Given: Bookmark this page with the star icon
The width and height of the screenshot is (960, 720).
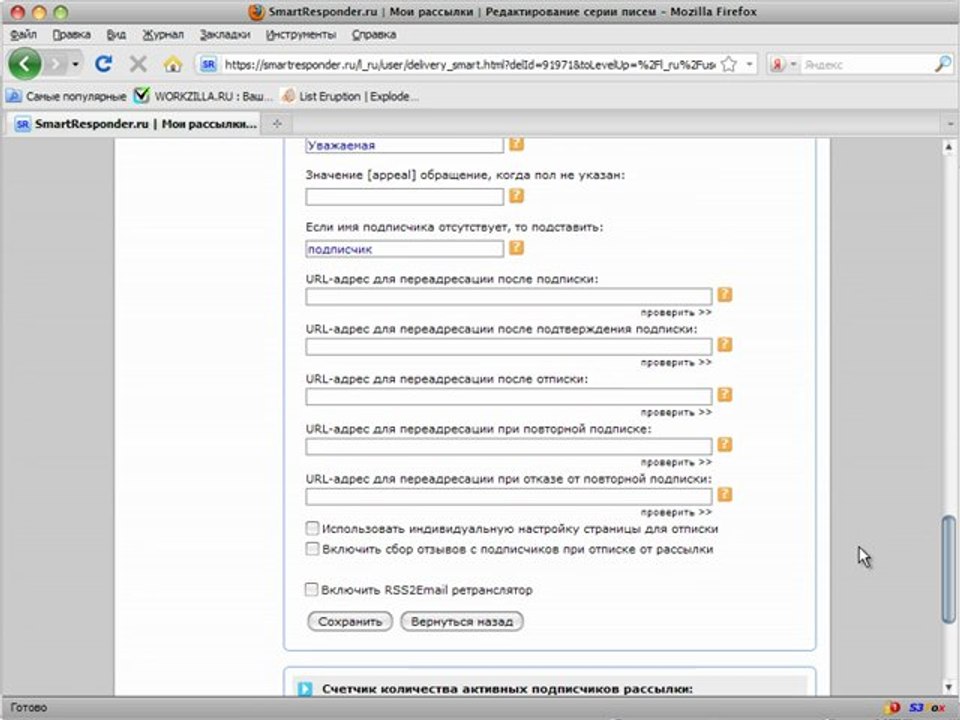Looking at the screenshot, I should click(x=729, y=64).
